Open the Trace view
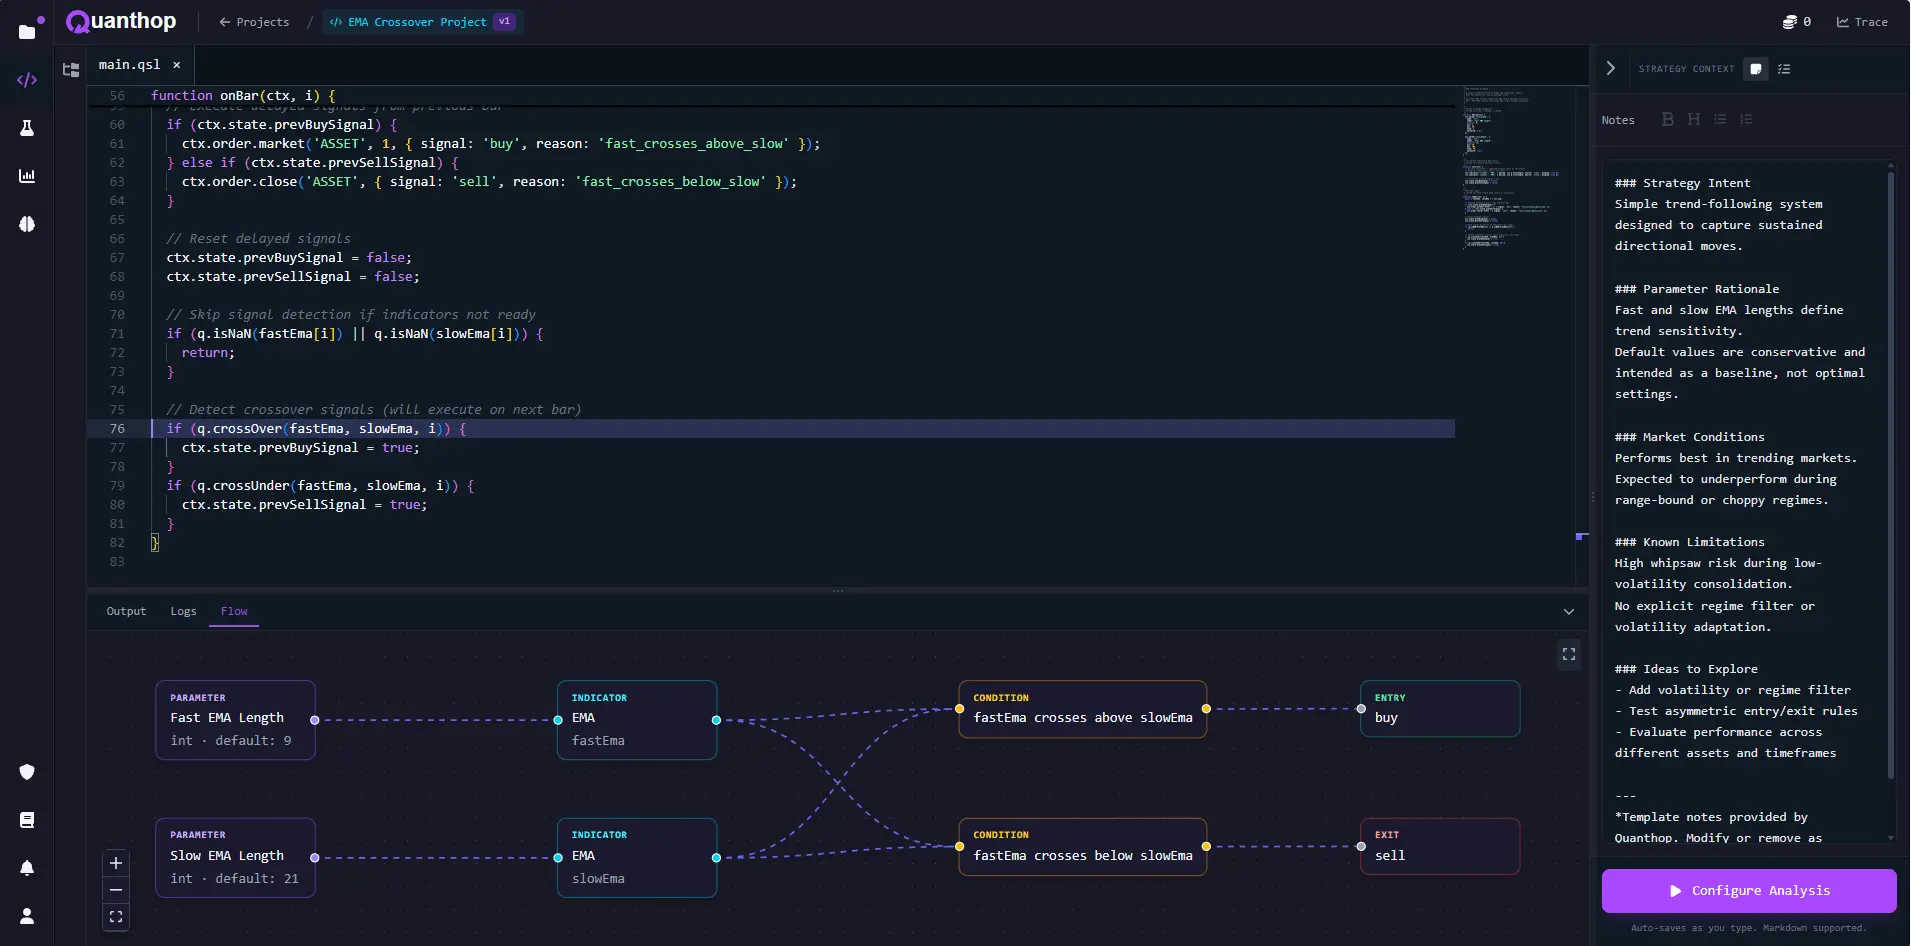The width and height of the screenshot is (1911, 946). click(x=1862, y=22)
